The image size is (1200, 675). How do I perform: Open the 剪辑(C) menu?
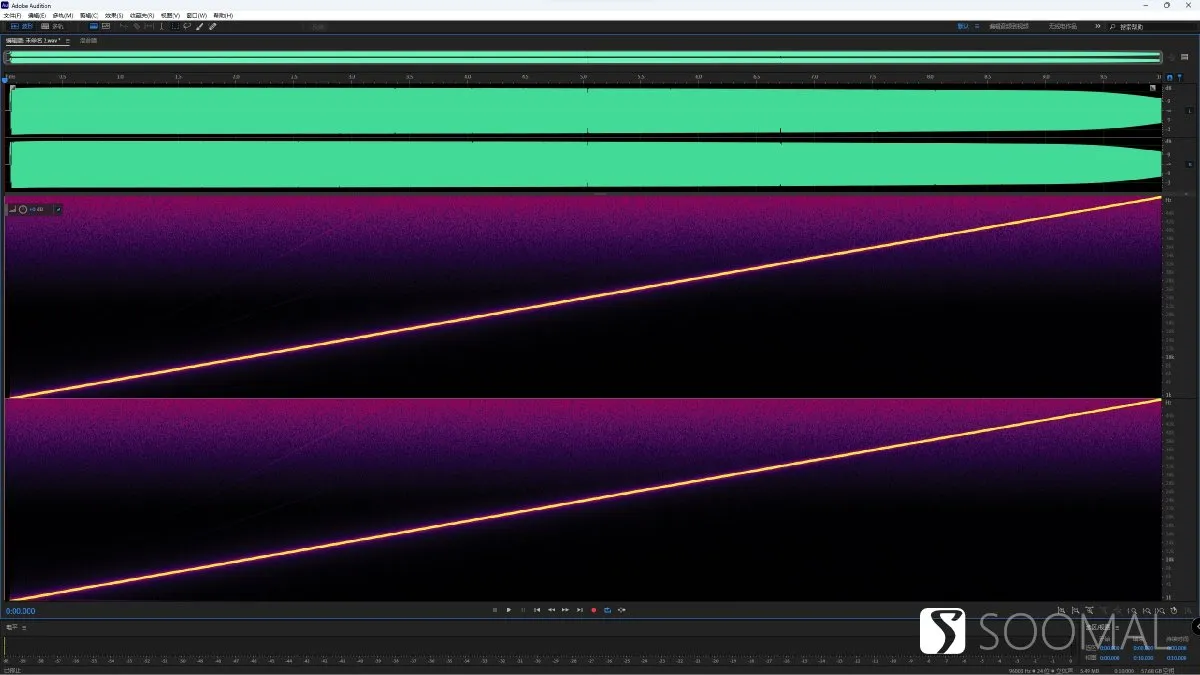(89, 15)
